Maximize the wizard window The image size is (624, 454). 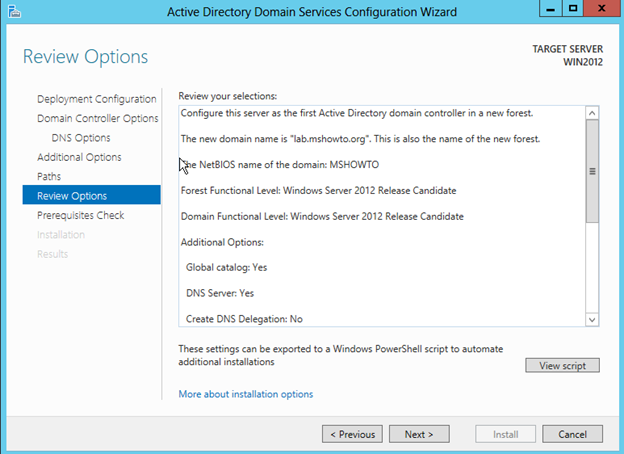[572, 9]
